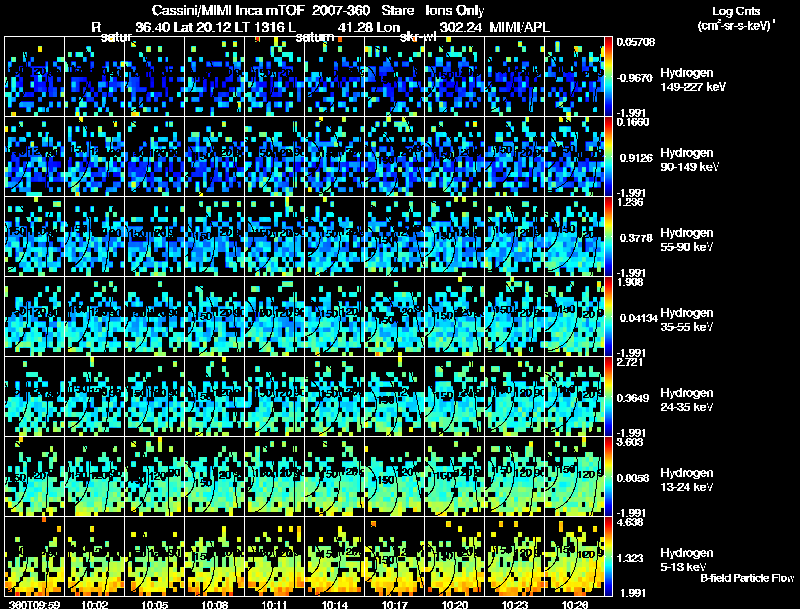The width and height of the screenshot is (800, 609).
Task: Click the '0.04134' colorbar value
Action: pos(639,318)
